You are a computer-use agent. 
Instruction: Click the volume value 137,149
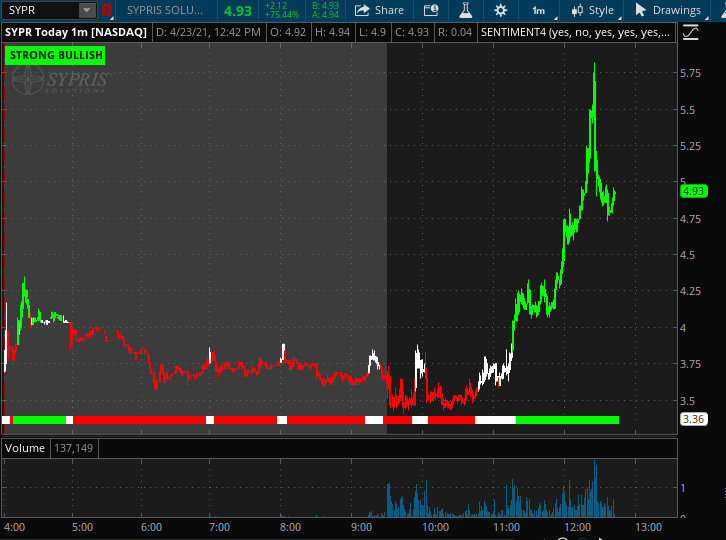[x=73, y=448]
